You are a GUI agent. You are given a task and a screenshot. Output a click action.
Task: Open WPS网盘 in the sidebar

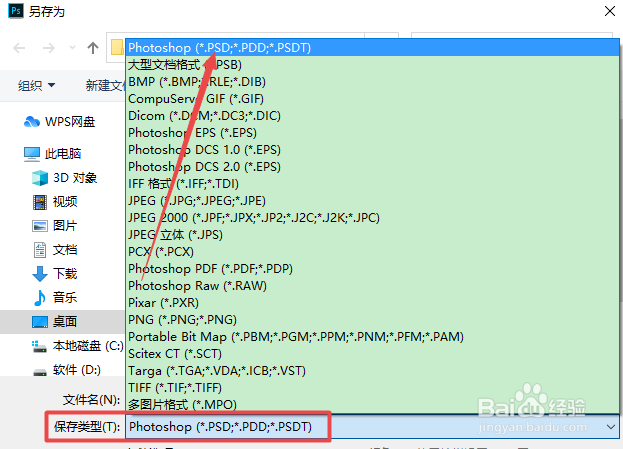click(60, 121)
